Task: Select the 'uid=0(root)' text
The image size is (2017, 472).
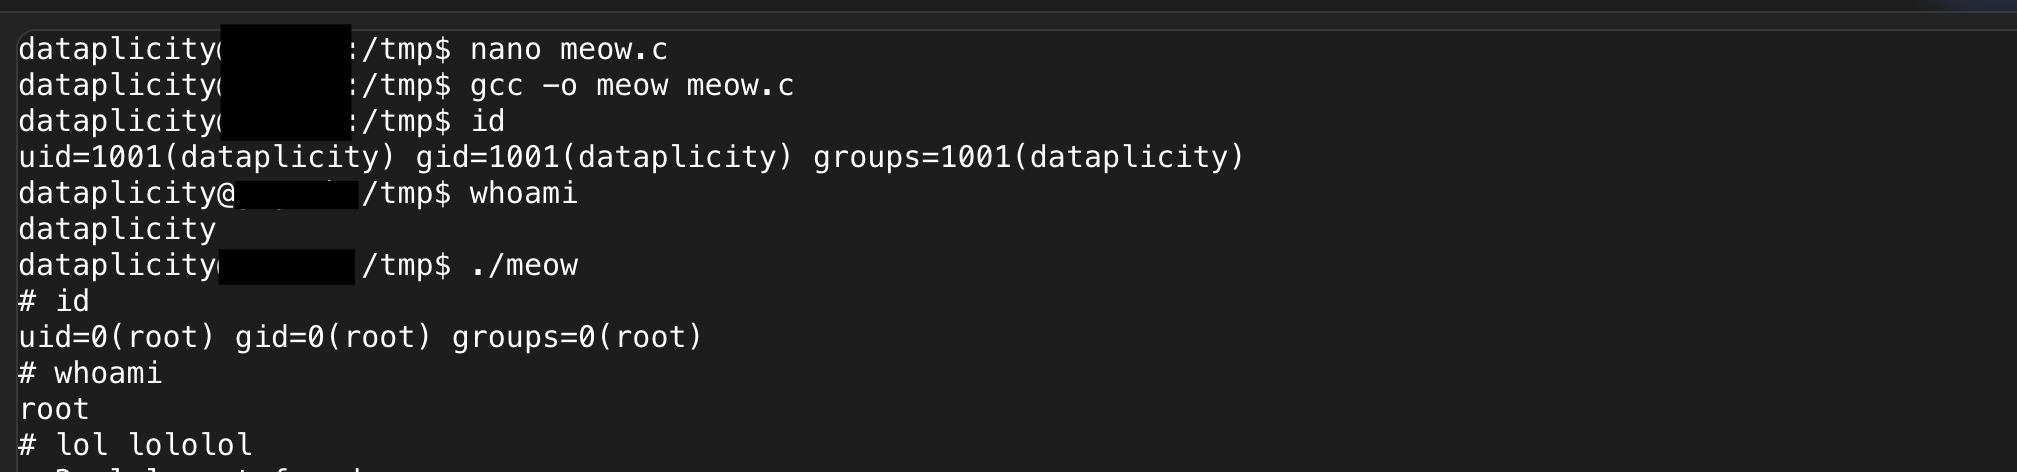Action: tap(117, 337)
